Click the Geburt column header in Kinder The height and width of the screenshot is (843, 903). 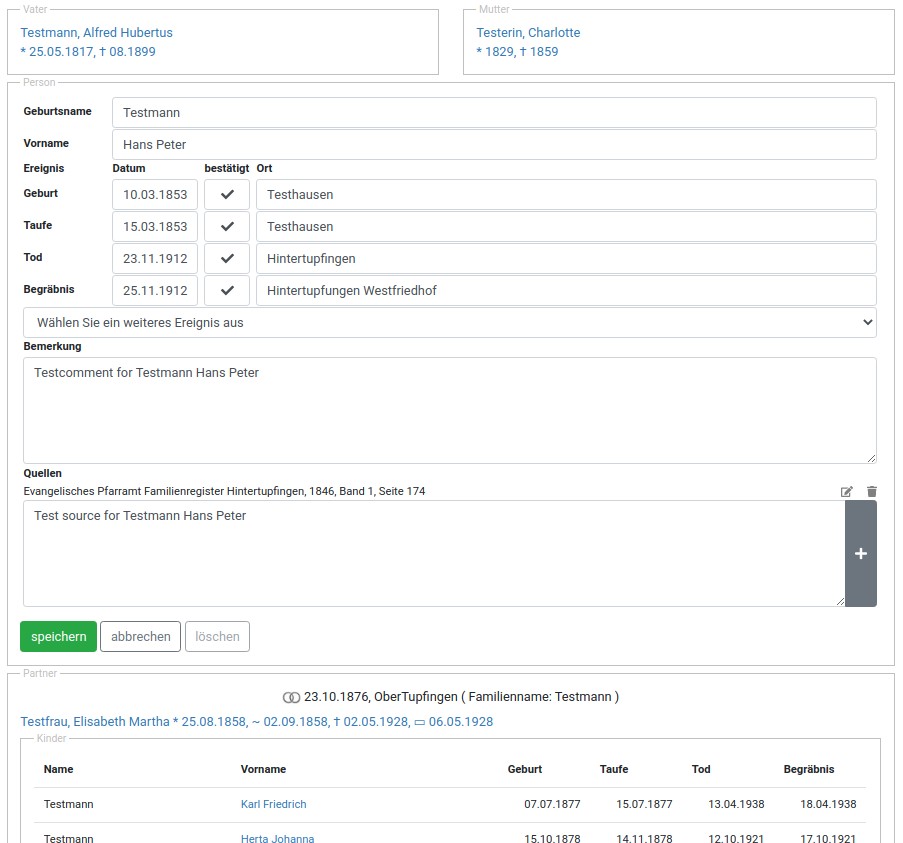(525, 769)
